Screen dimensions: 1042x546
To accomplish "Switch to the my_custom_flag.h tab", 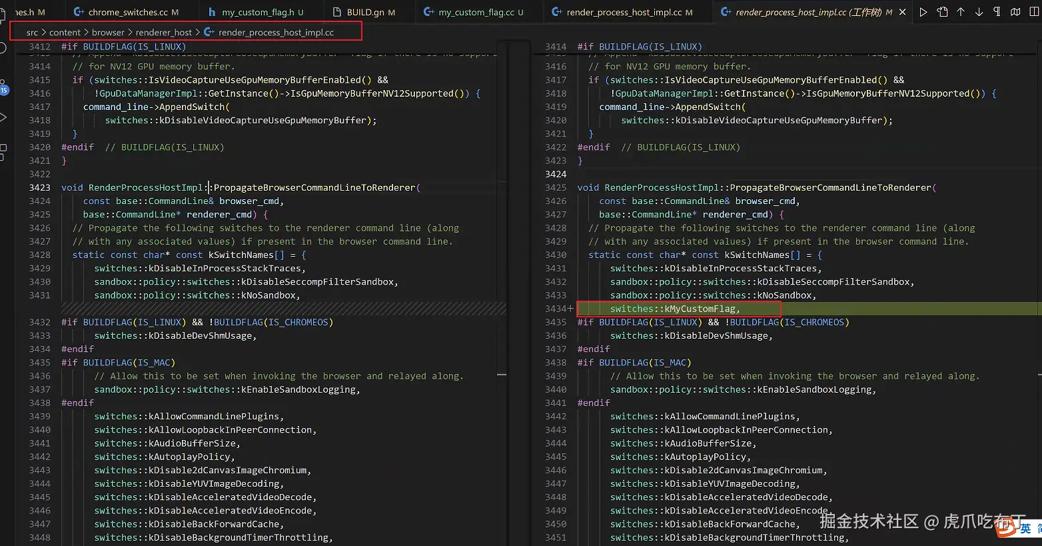I will click(x=257, y=12).
